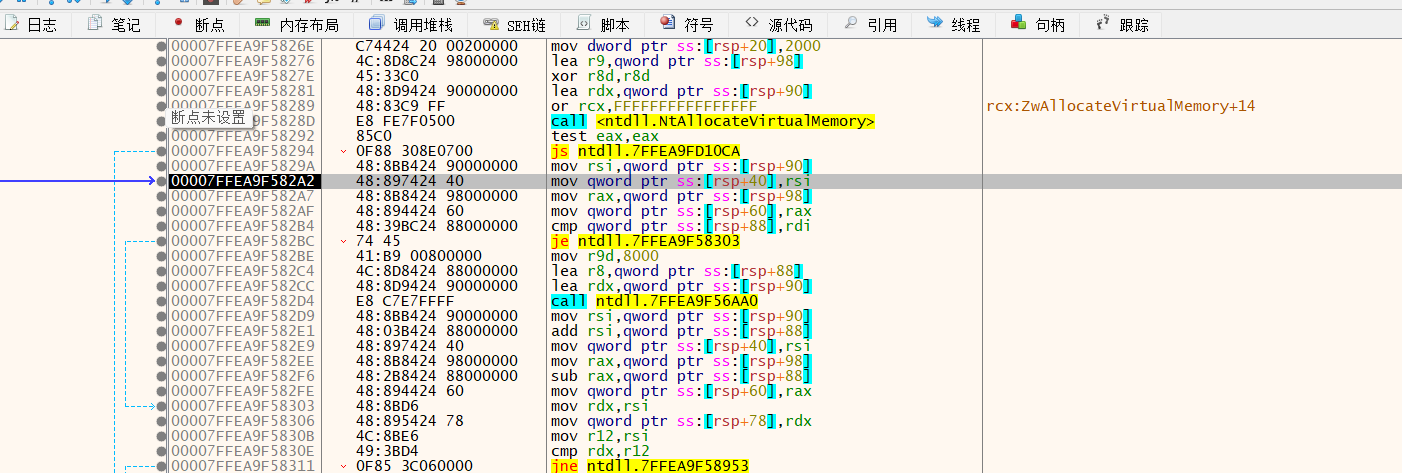Toggle breakpoint dot at address 00007FFEA9F5826E
This screenshot has width=1402, height=473.
tap(162, 46)
